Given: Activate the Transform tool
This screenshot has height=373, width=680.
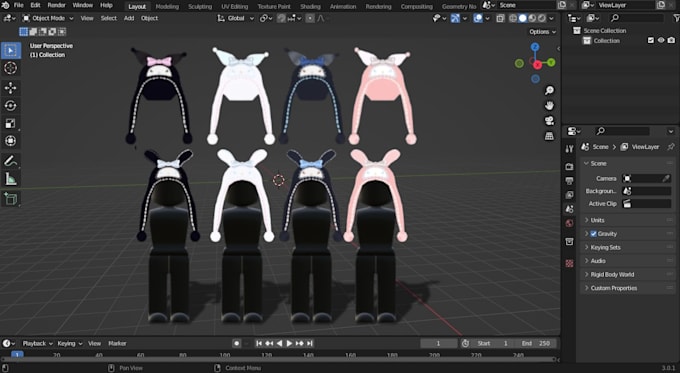Looking at the screenshot, I should coord(10,141).
